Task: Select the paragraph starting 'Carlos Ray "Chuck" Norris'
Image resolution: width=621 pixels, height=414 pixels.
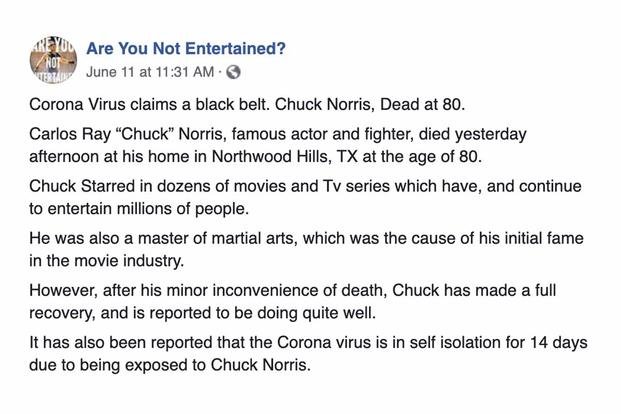Action: tap(278, 145)
